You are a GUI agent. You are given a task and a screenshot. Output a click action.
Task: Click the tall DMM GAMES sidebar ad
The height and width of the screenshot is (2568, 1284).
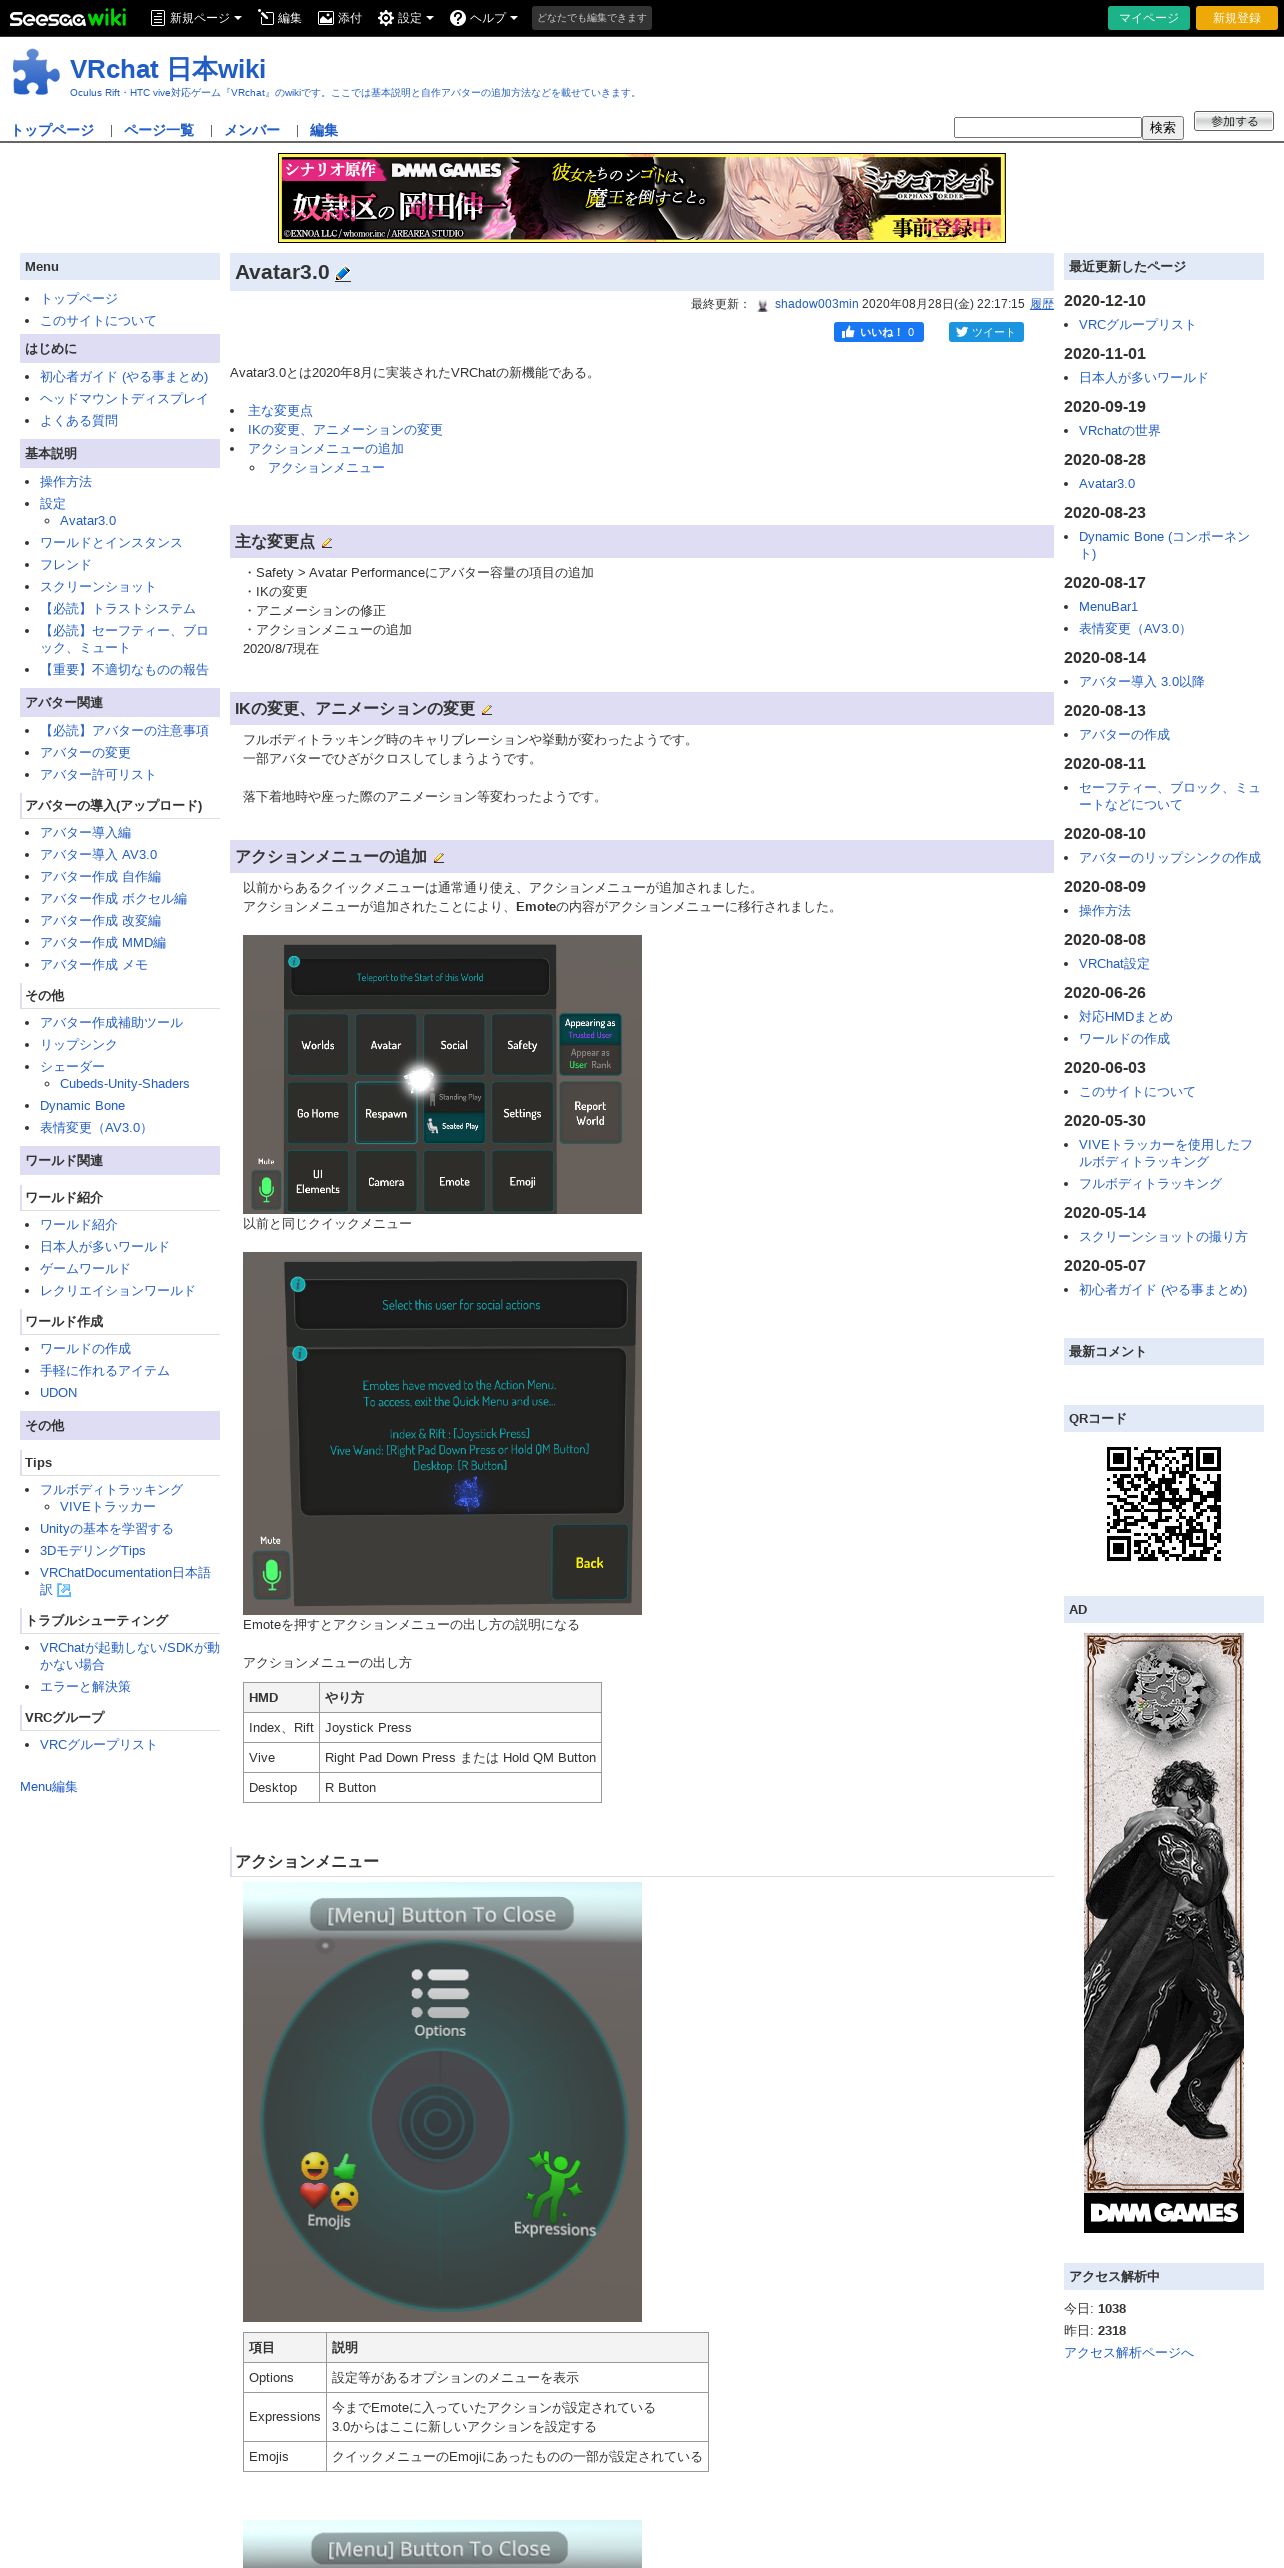click(x=1164, y=1933)
